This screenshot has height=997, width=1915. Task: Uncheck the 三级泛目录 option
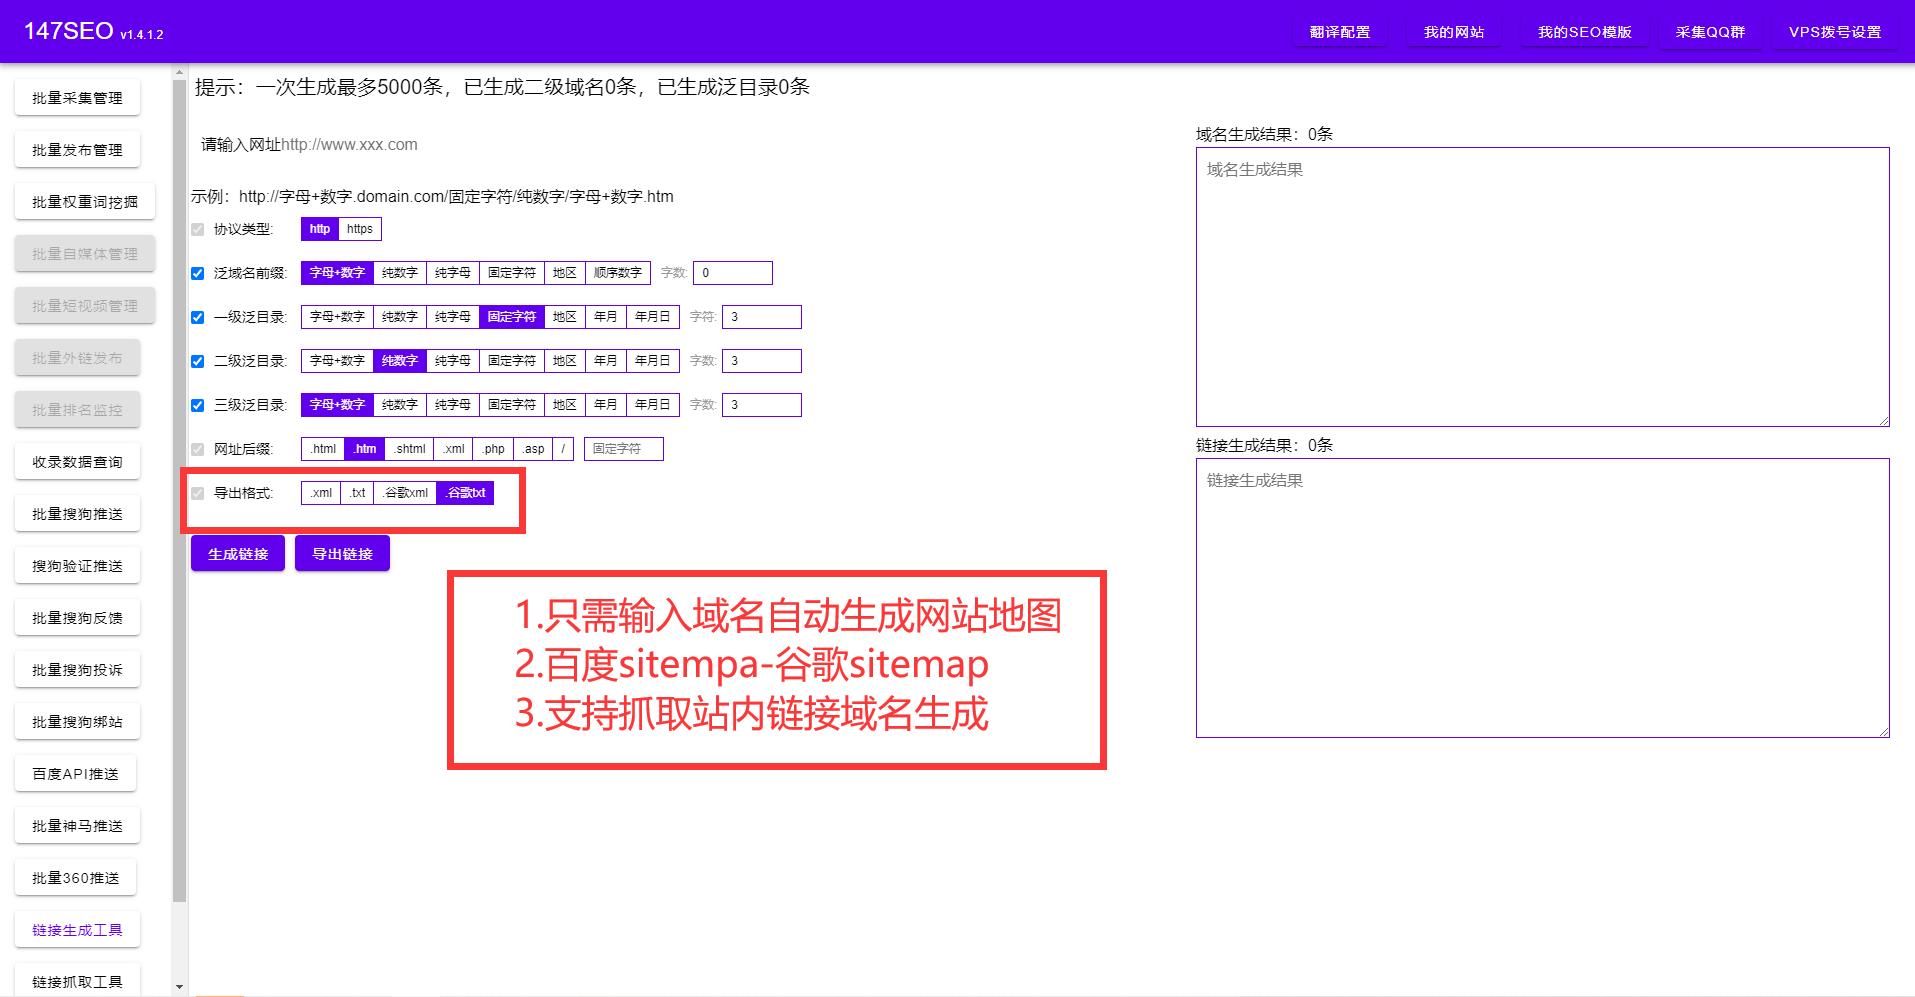click(x=197, y=404)
